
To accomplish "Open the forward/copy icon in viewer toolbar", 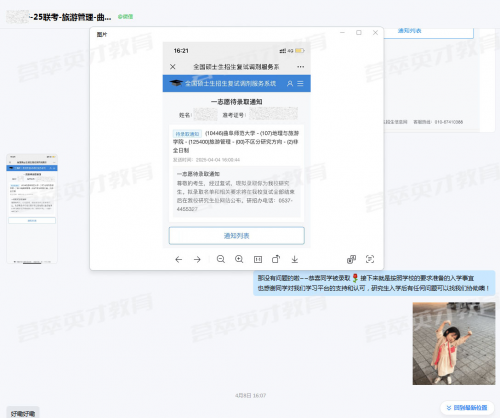I will click(351, 259).
